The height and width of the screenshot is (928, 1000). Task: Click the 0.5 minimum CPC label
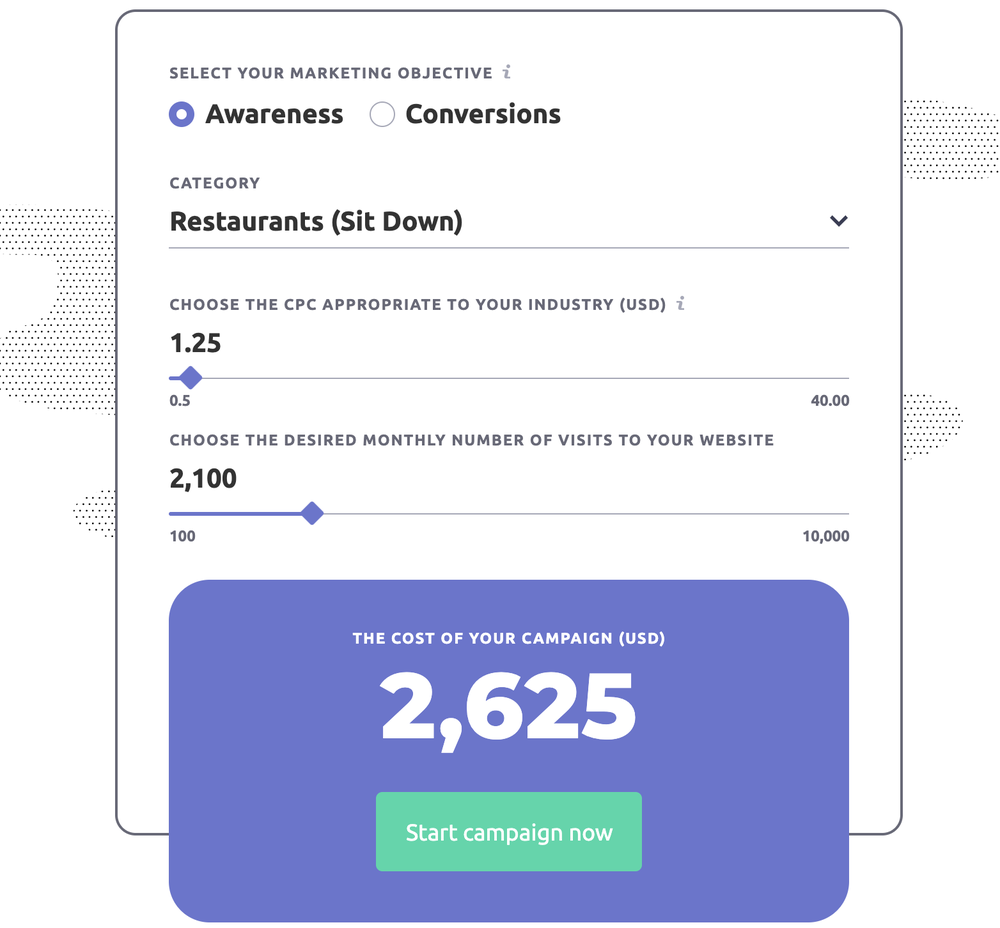pos(180,401)
